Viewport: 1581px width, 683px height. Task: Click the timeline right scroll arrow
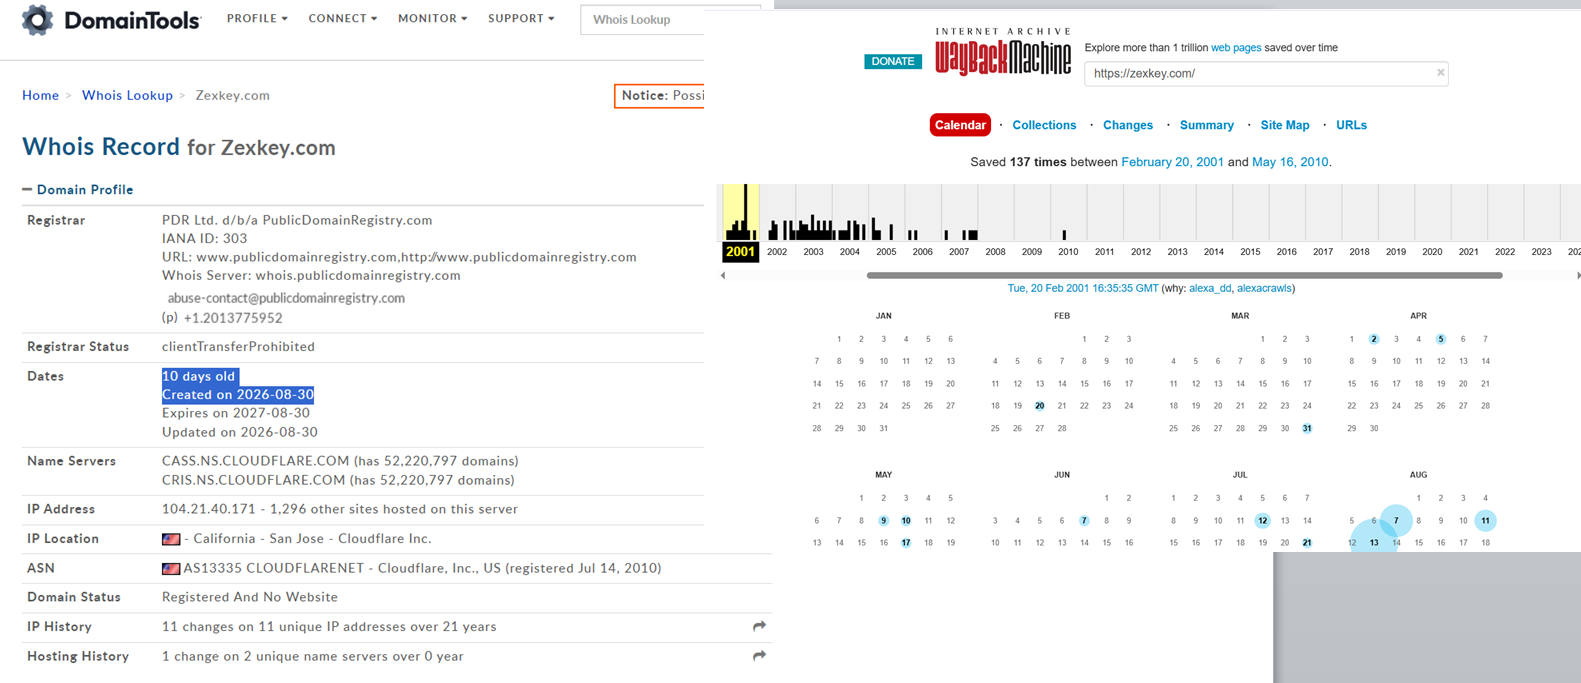(x=1577, y=275)
